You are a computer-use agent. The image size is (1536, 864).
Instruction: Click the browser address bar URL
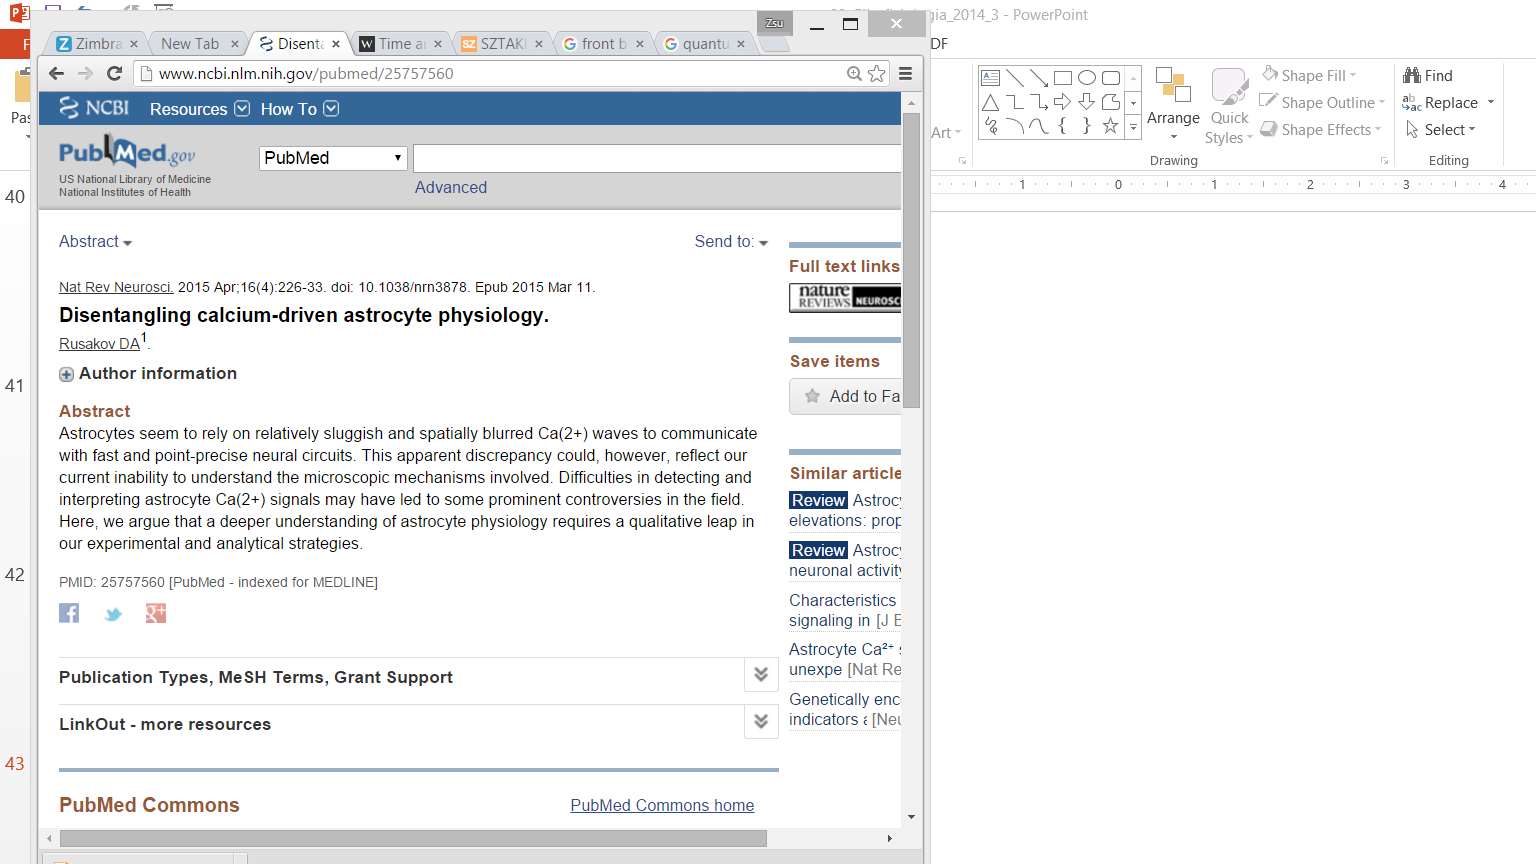click(306, 73)
